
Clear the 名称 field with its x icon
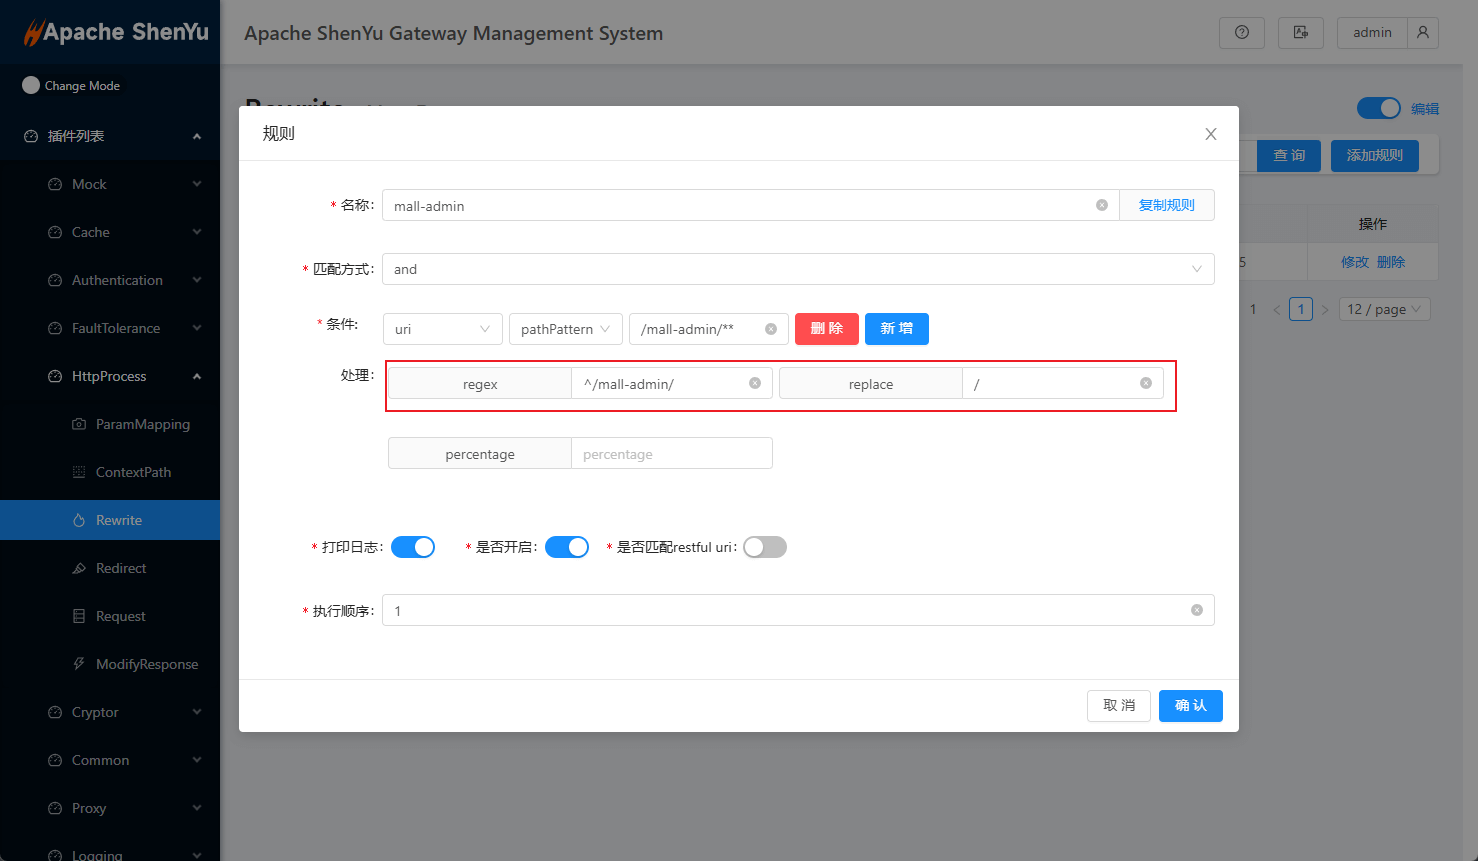1101,205
